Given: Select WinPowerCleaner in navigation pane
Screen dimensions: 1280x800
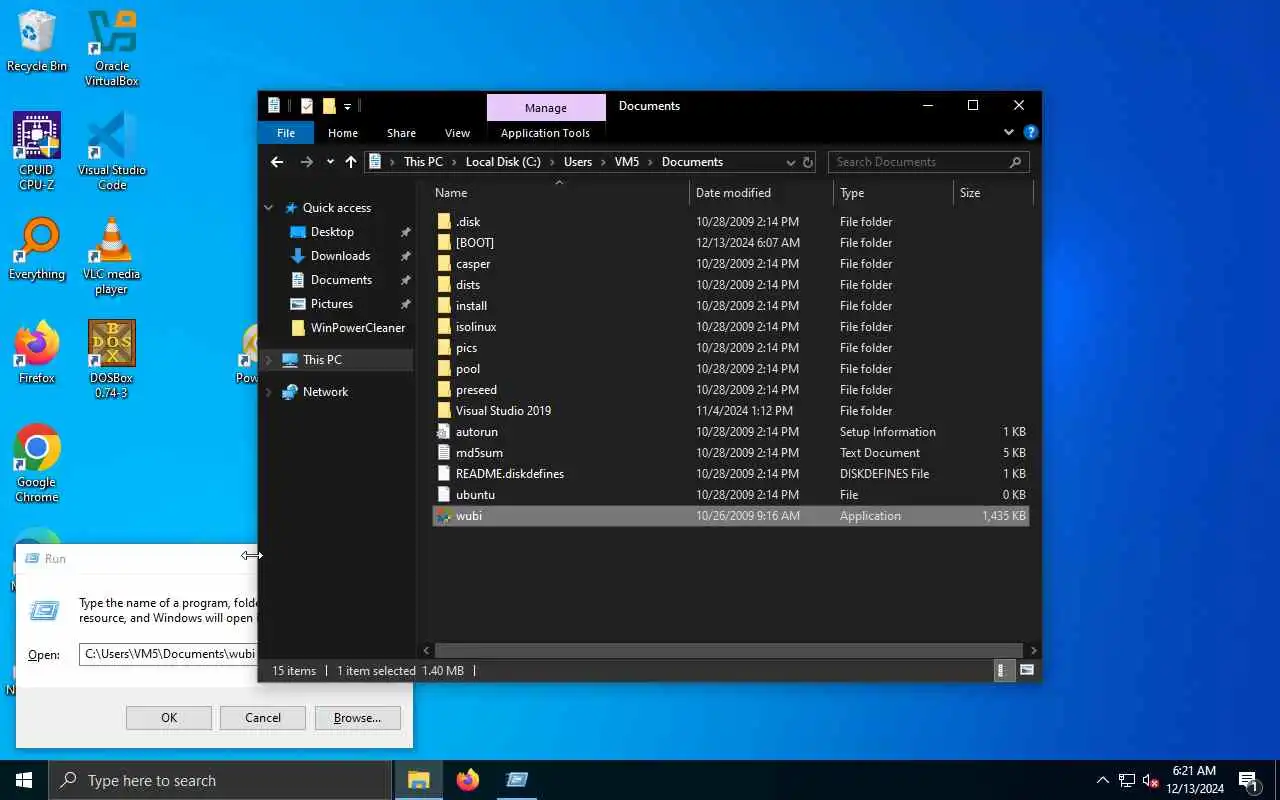Looking at the screenshot, I should click(x=357, y=328).
